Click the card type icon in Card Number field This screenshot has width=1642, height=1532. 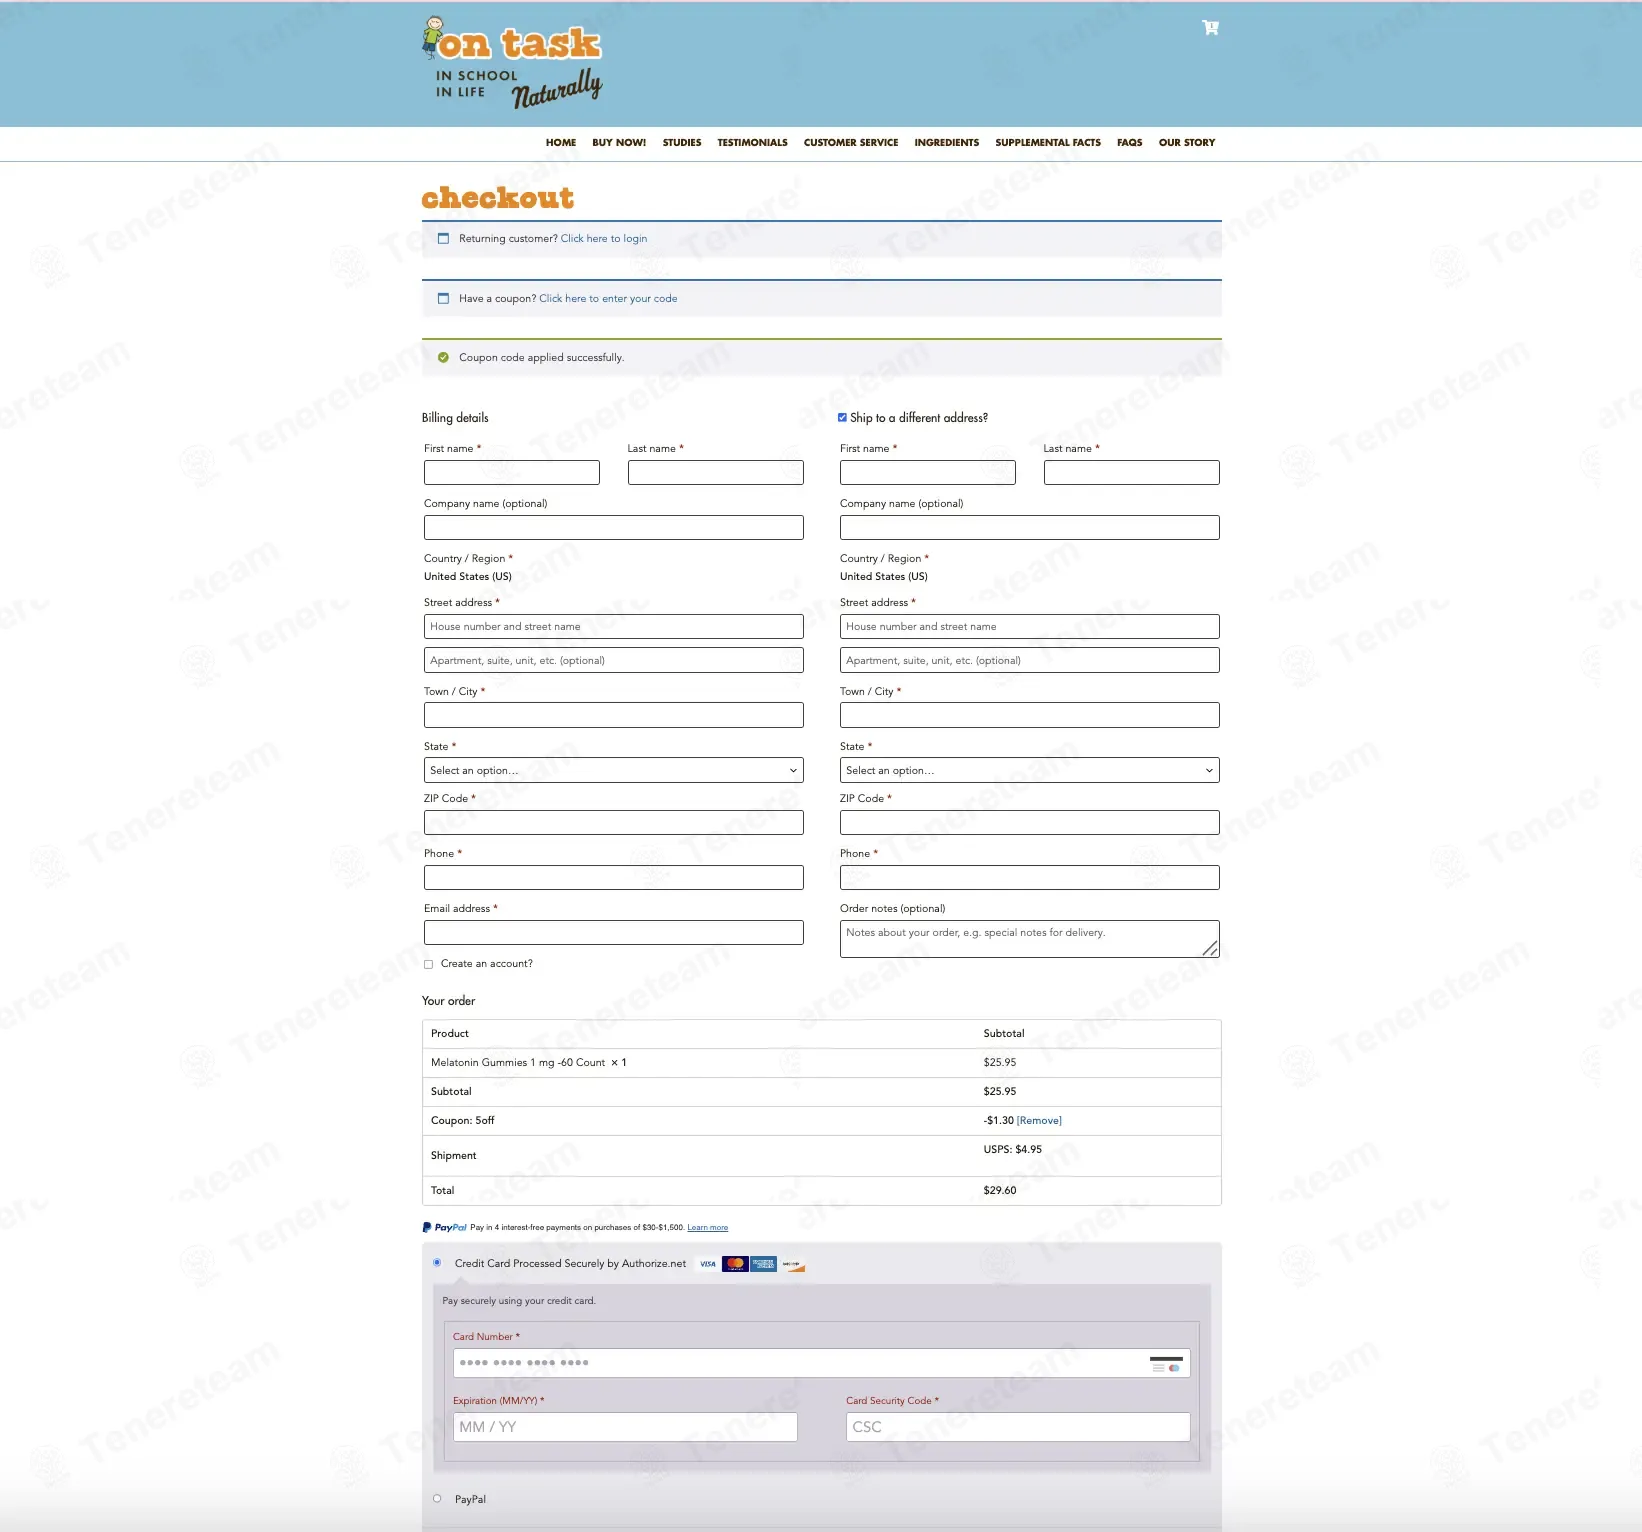[x=1166, y=1364]
